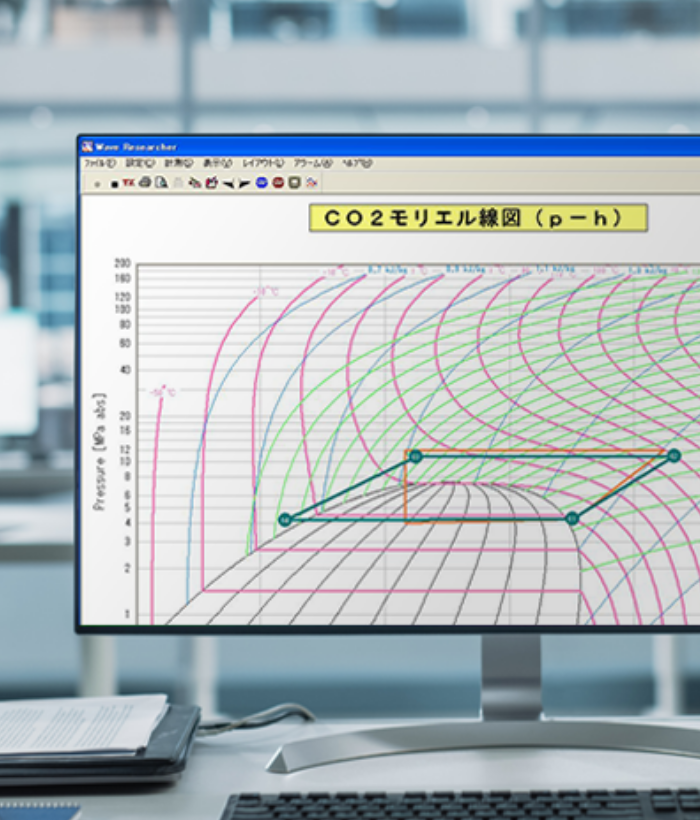700x820 pixels.
Task: Click the red TX toolbar icon
Action: (x=129, y=183)
